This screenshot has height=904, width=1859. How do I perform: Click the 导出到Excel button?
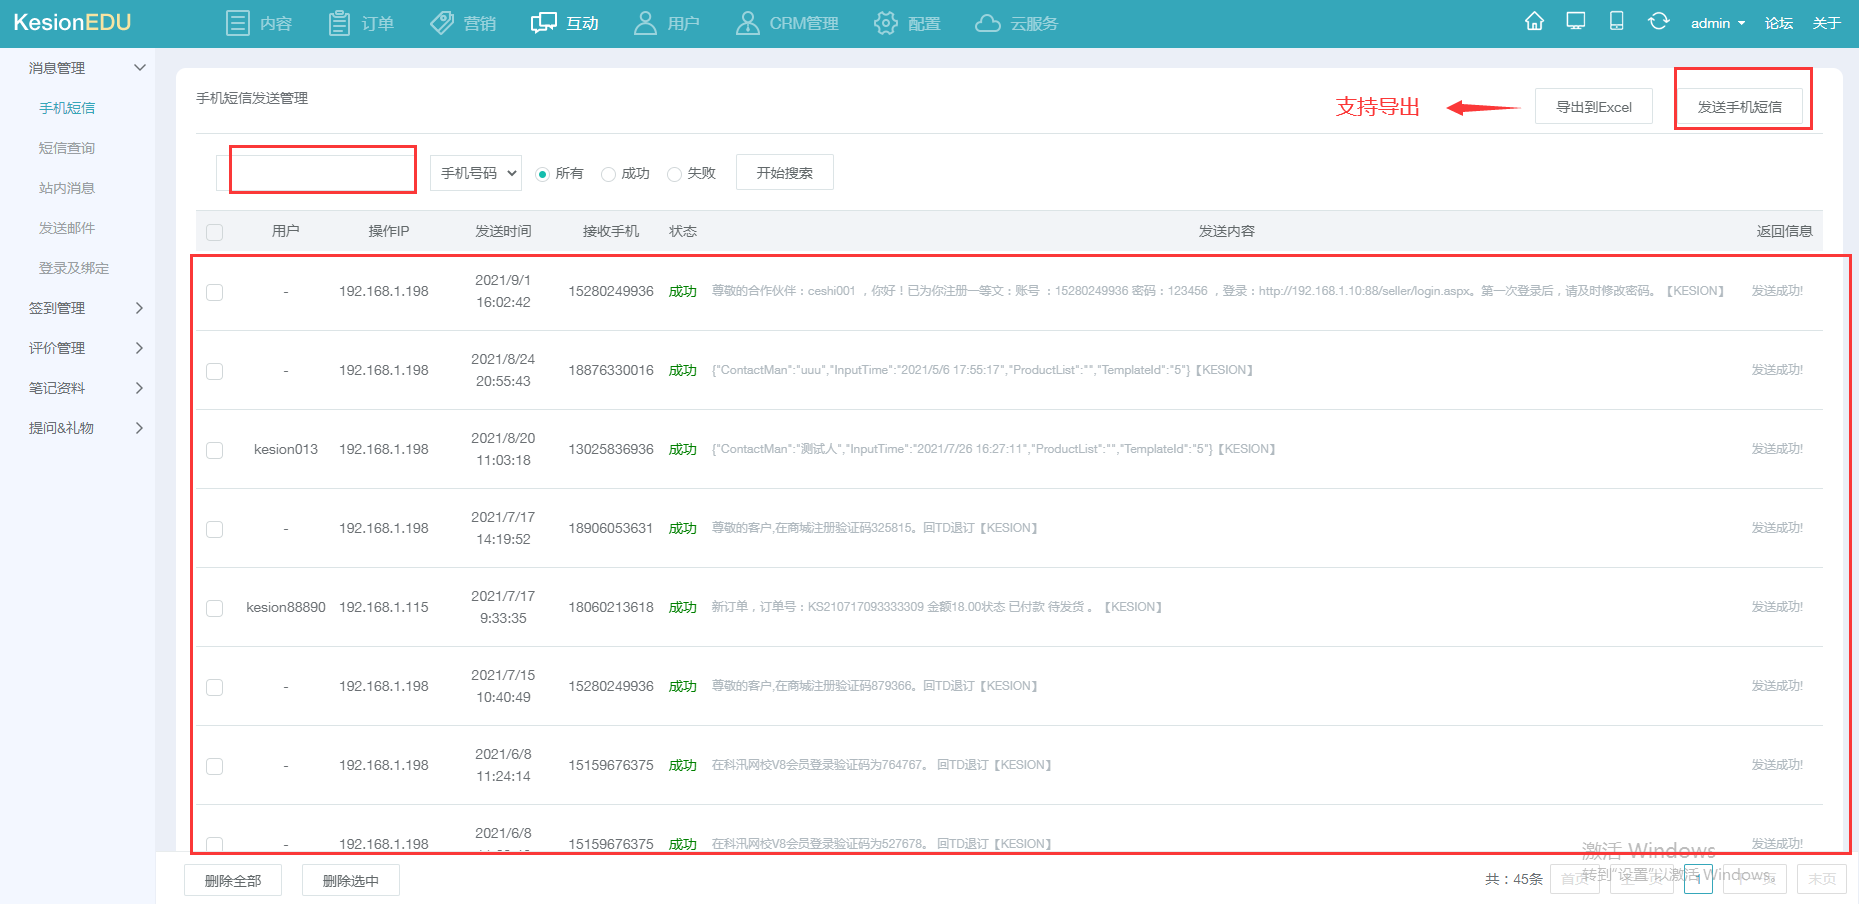click(x=1593, y=107)
